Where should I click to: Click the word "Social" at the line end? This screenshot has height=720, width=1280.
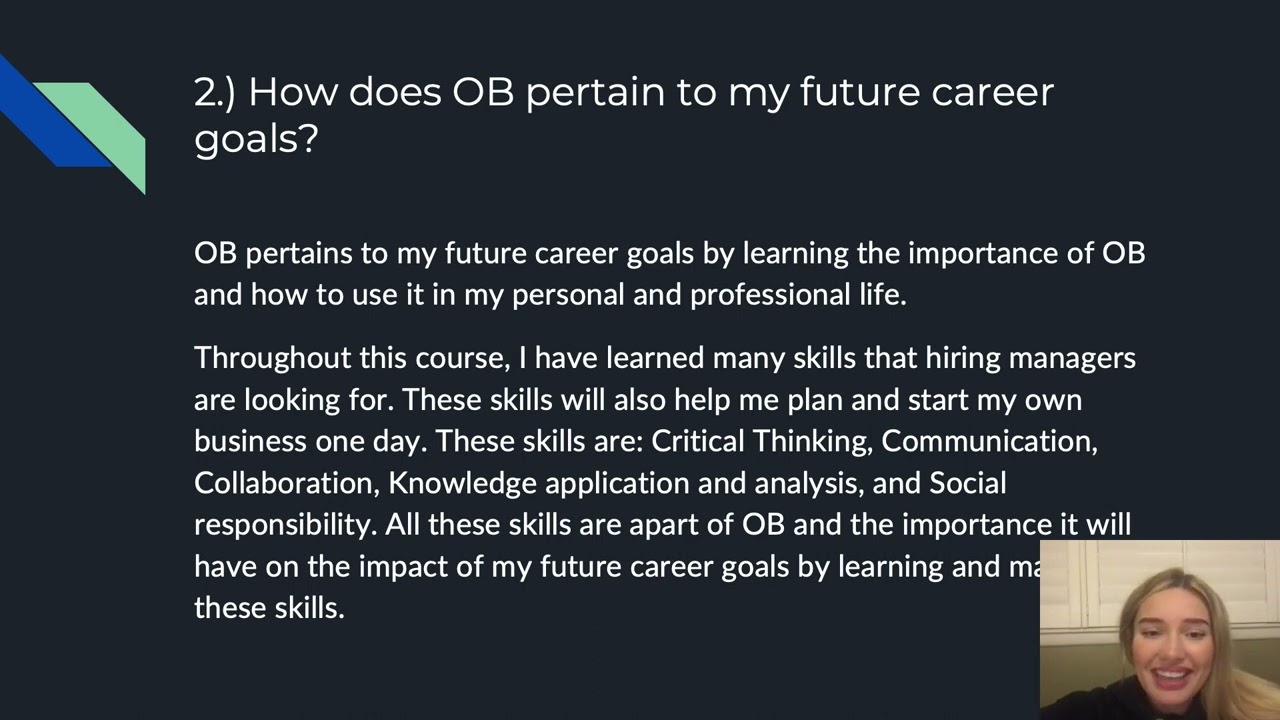[x=967, y=483]
